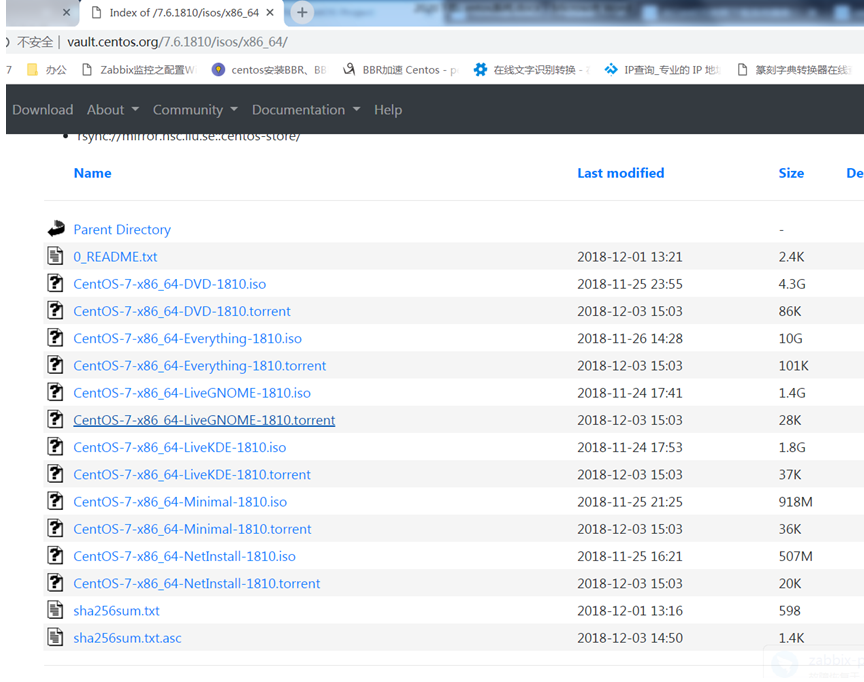Click the 不安全 site security indicator

tap(35, 42)
